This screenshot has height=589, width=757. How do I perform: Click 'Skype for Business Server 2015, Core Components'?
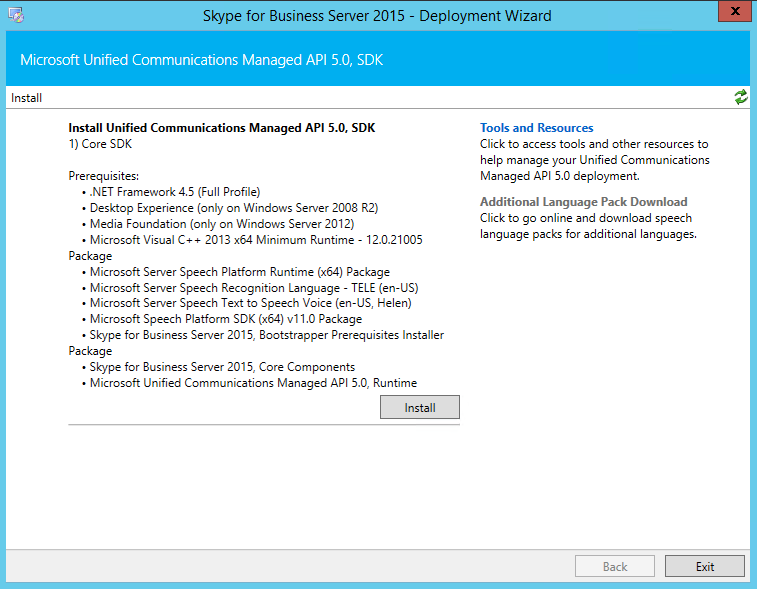pos(222,367)
